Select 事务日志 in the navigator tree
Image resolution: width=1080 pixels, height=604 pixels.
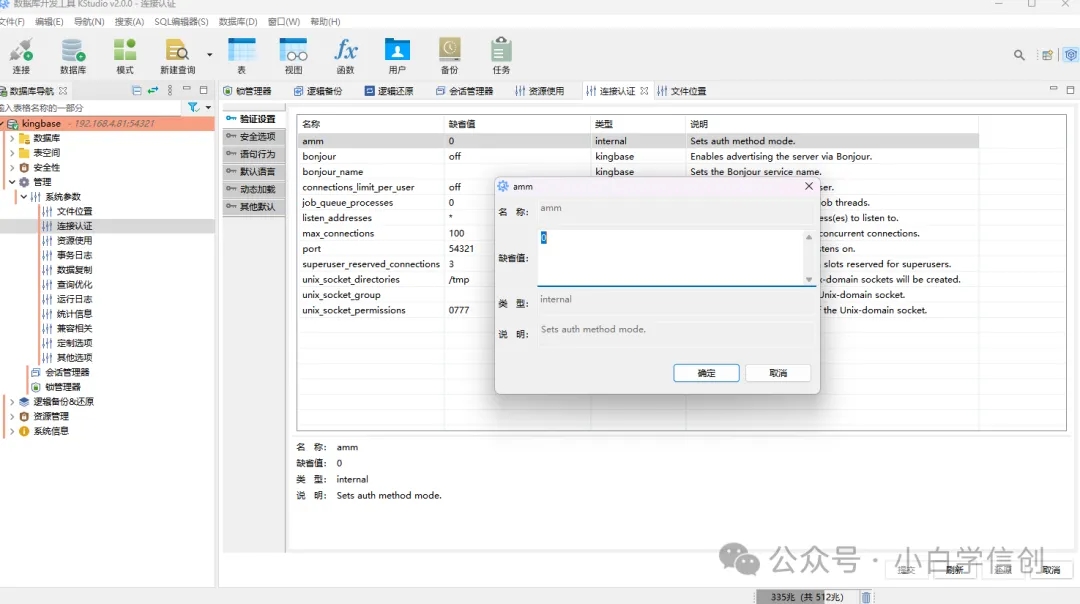click(x=74, y=256)
